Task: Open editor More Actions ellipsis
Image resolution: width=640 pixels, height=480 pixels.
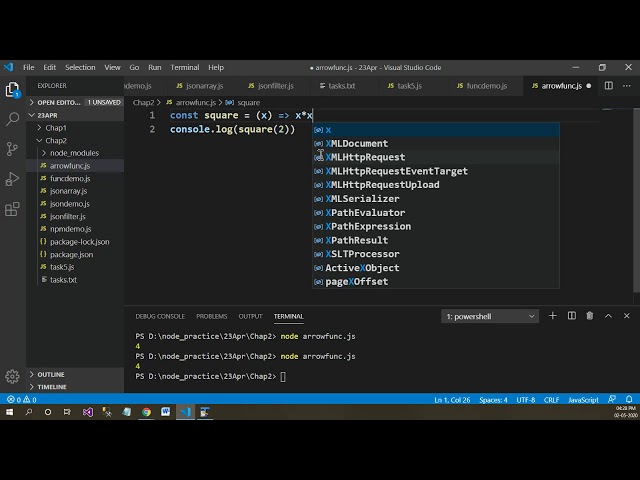Action: [x=627, y=86]
